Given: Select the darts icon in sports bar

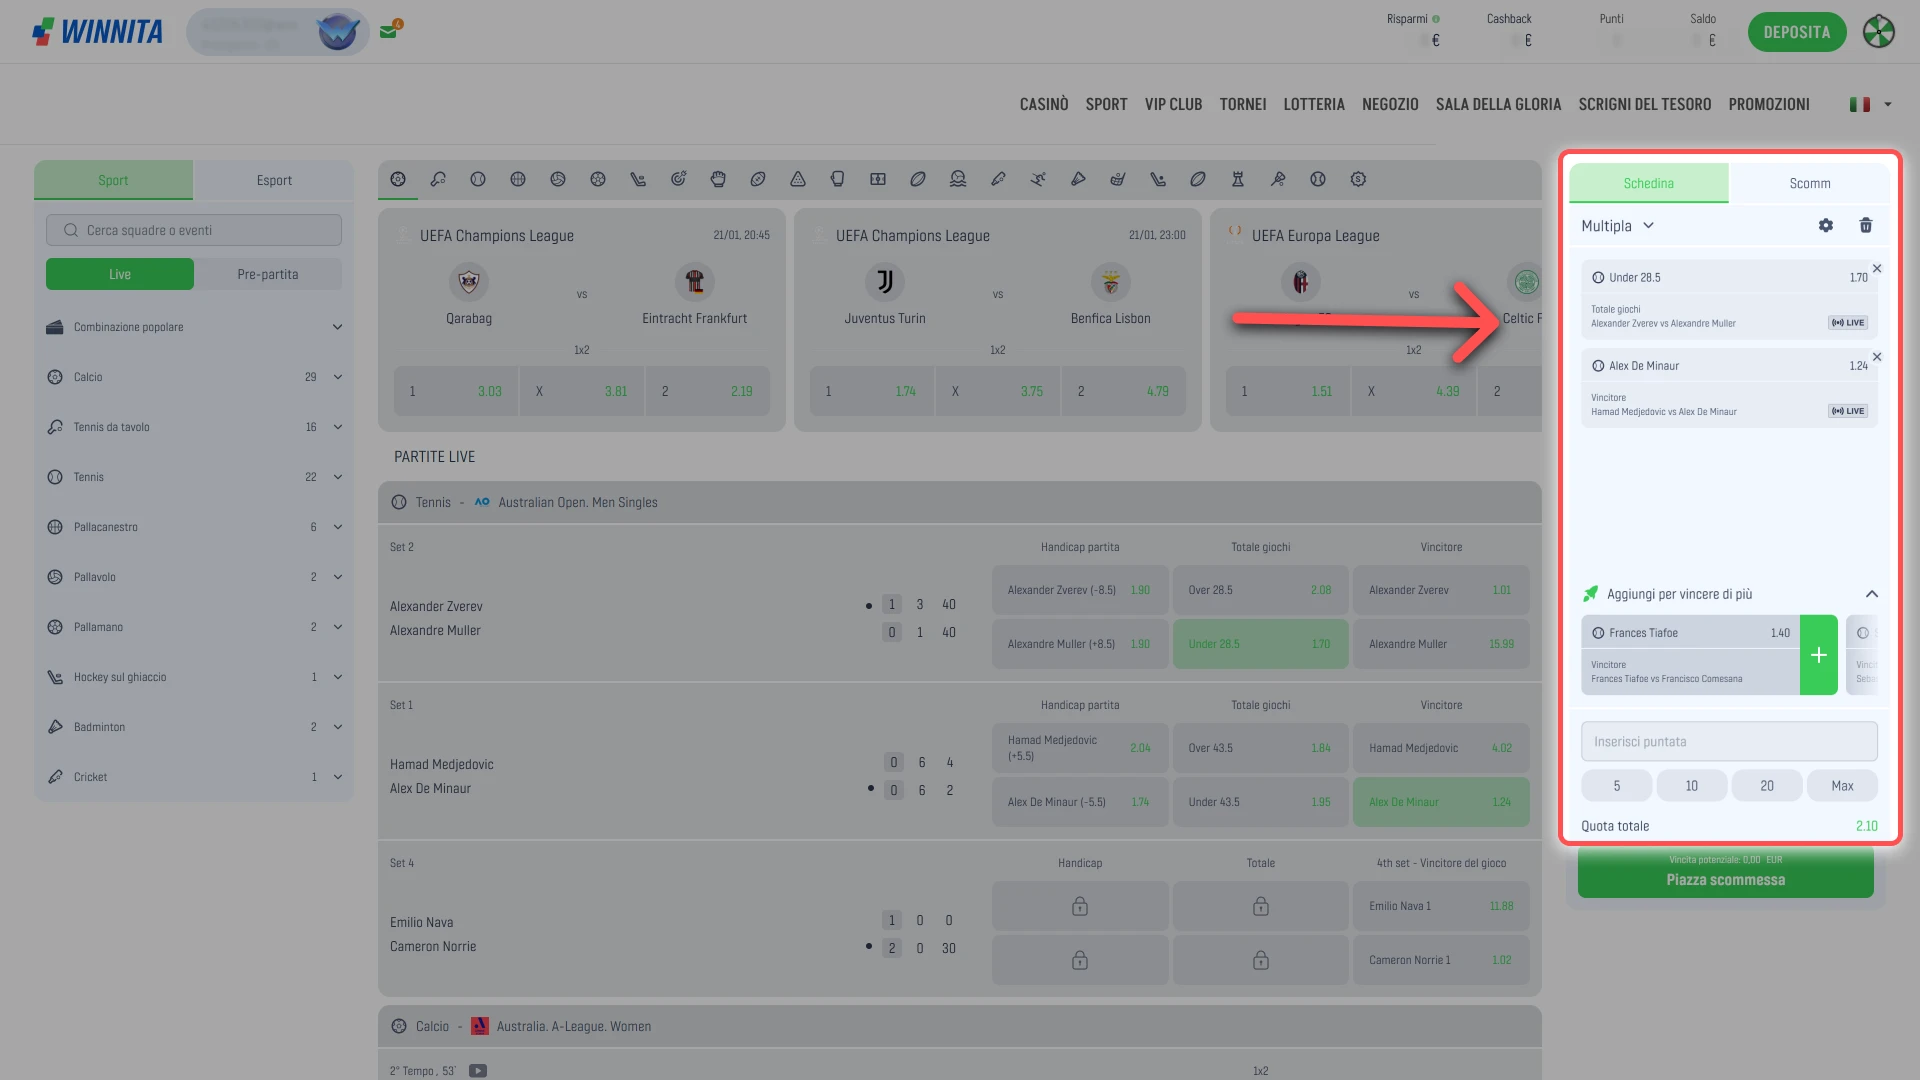Looking at the screenshot, I should tap(678, 179).
